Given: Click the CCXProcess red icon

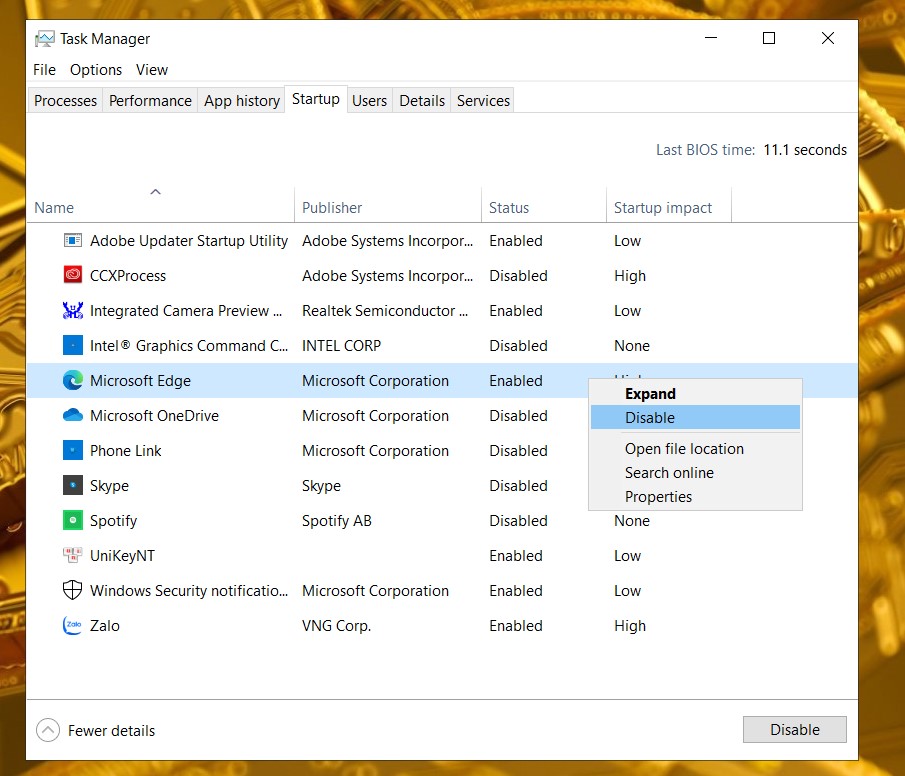Looking at the screenshot, I should click(x=73, y=275).
